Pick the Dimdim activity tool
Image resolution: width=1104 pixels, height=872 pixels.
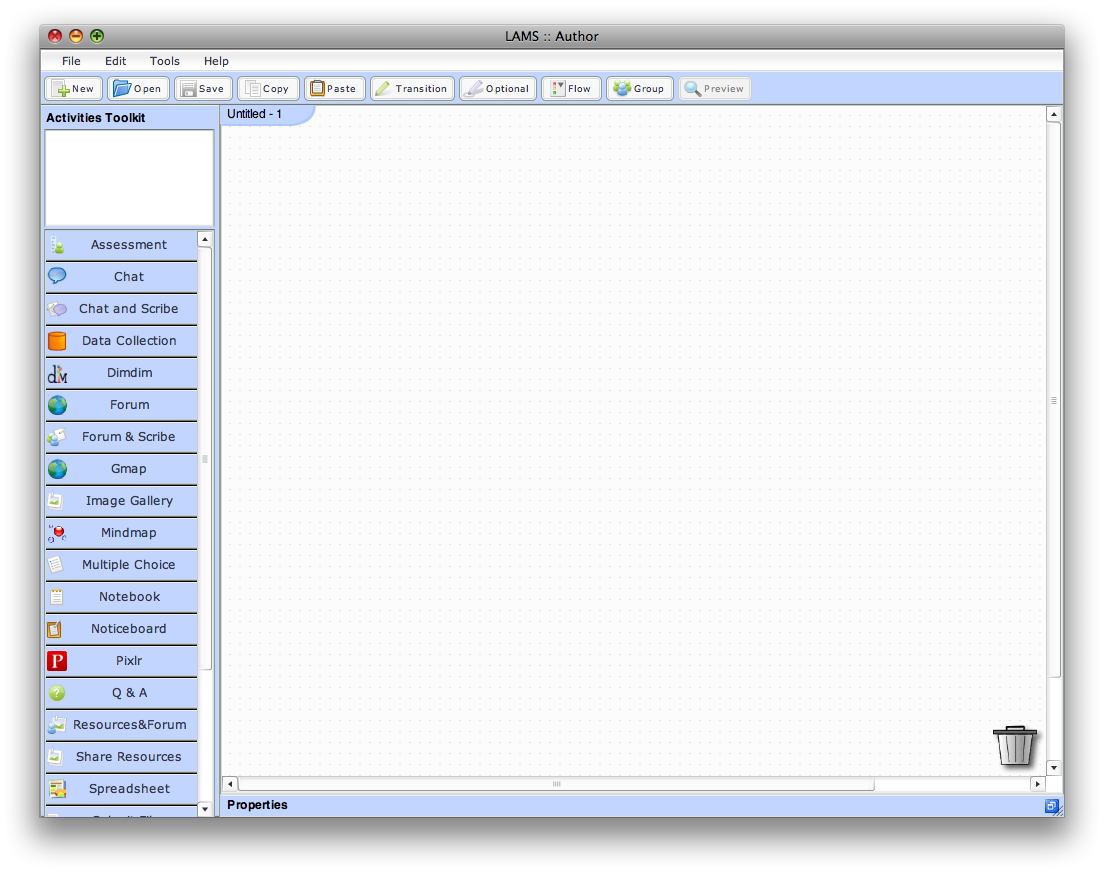point(121,373)
